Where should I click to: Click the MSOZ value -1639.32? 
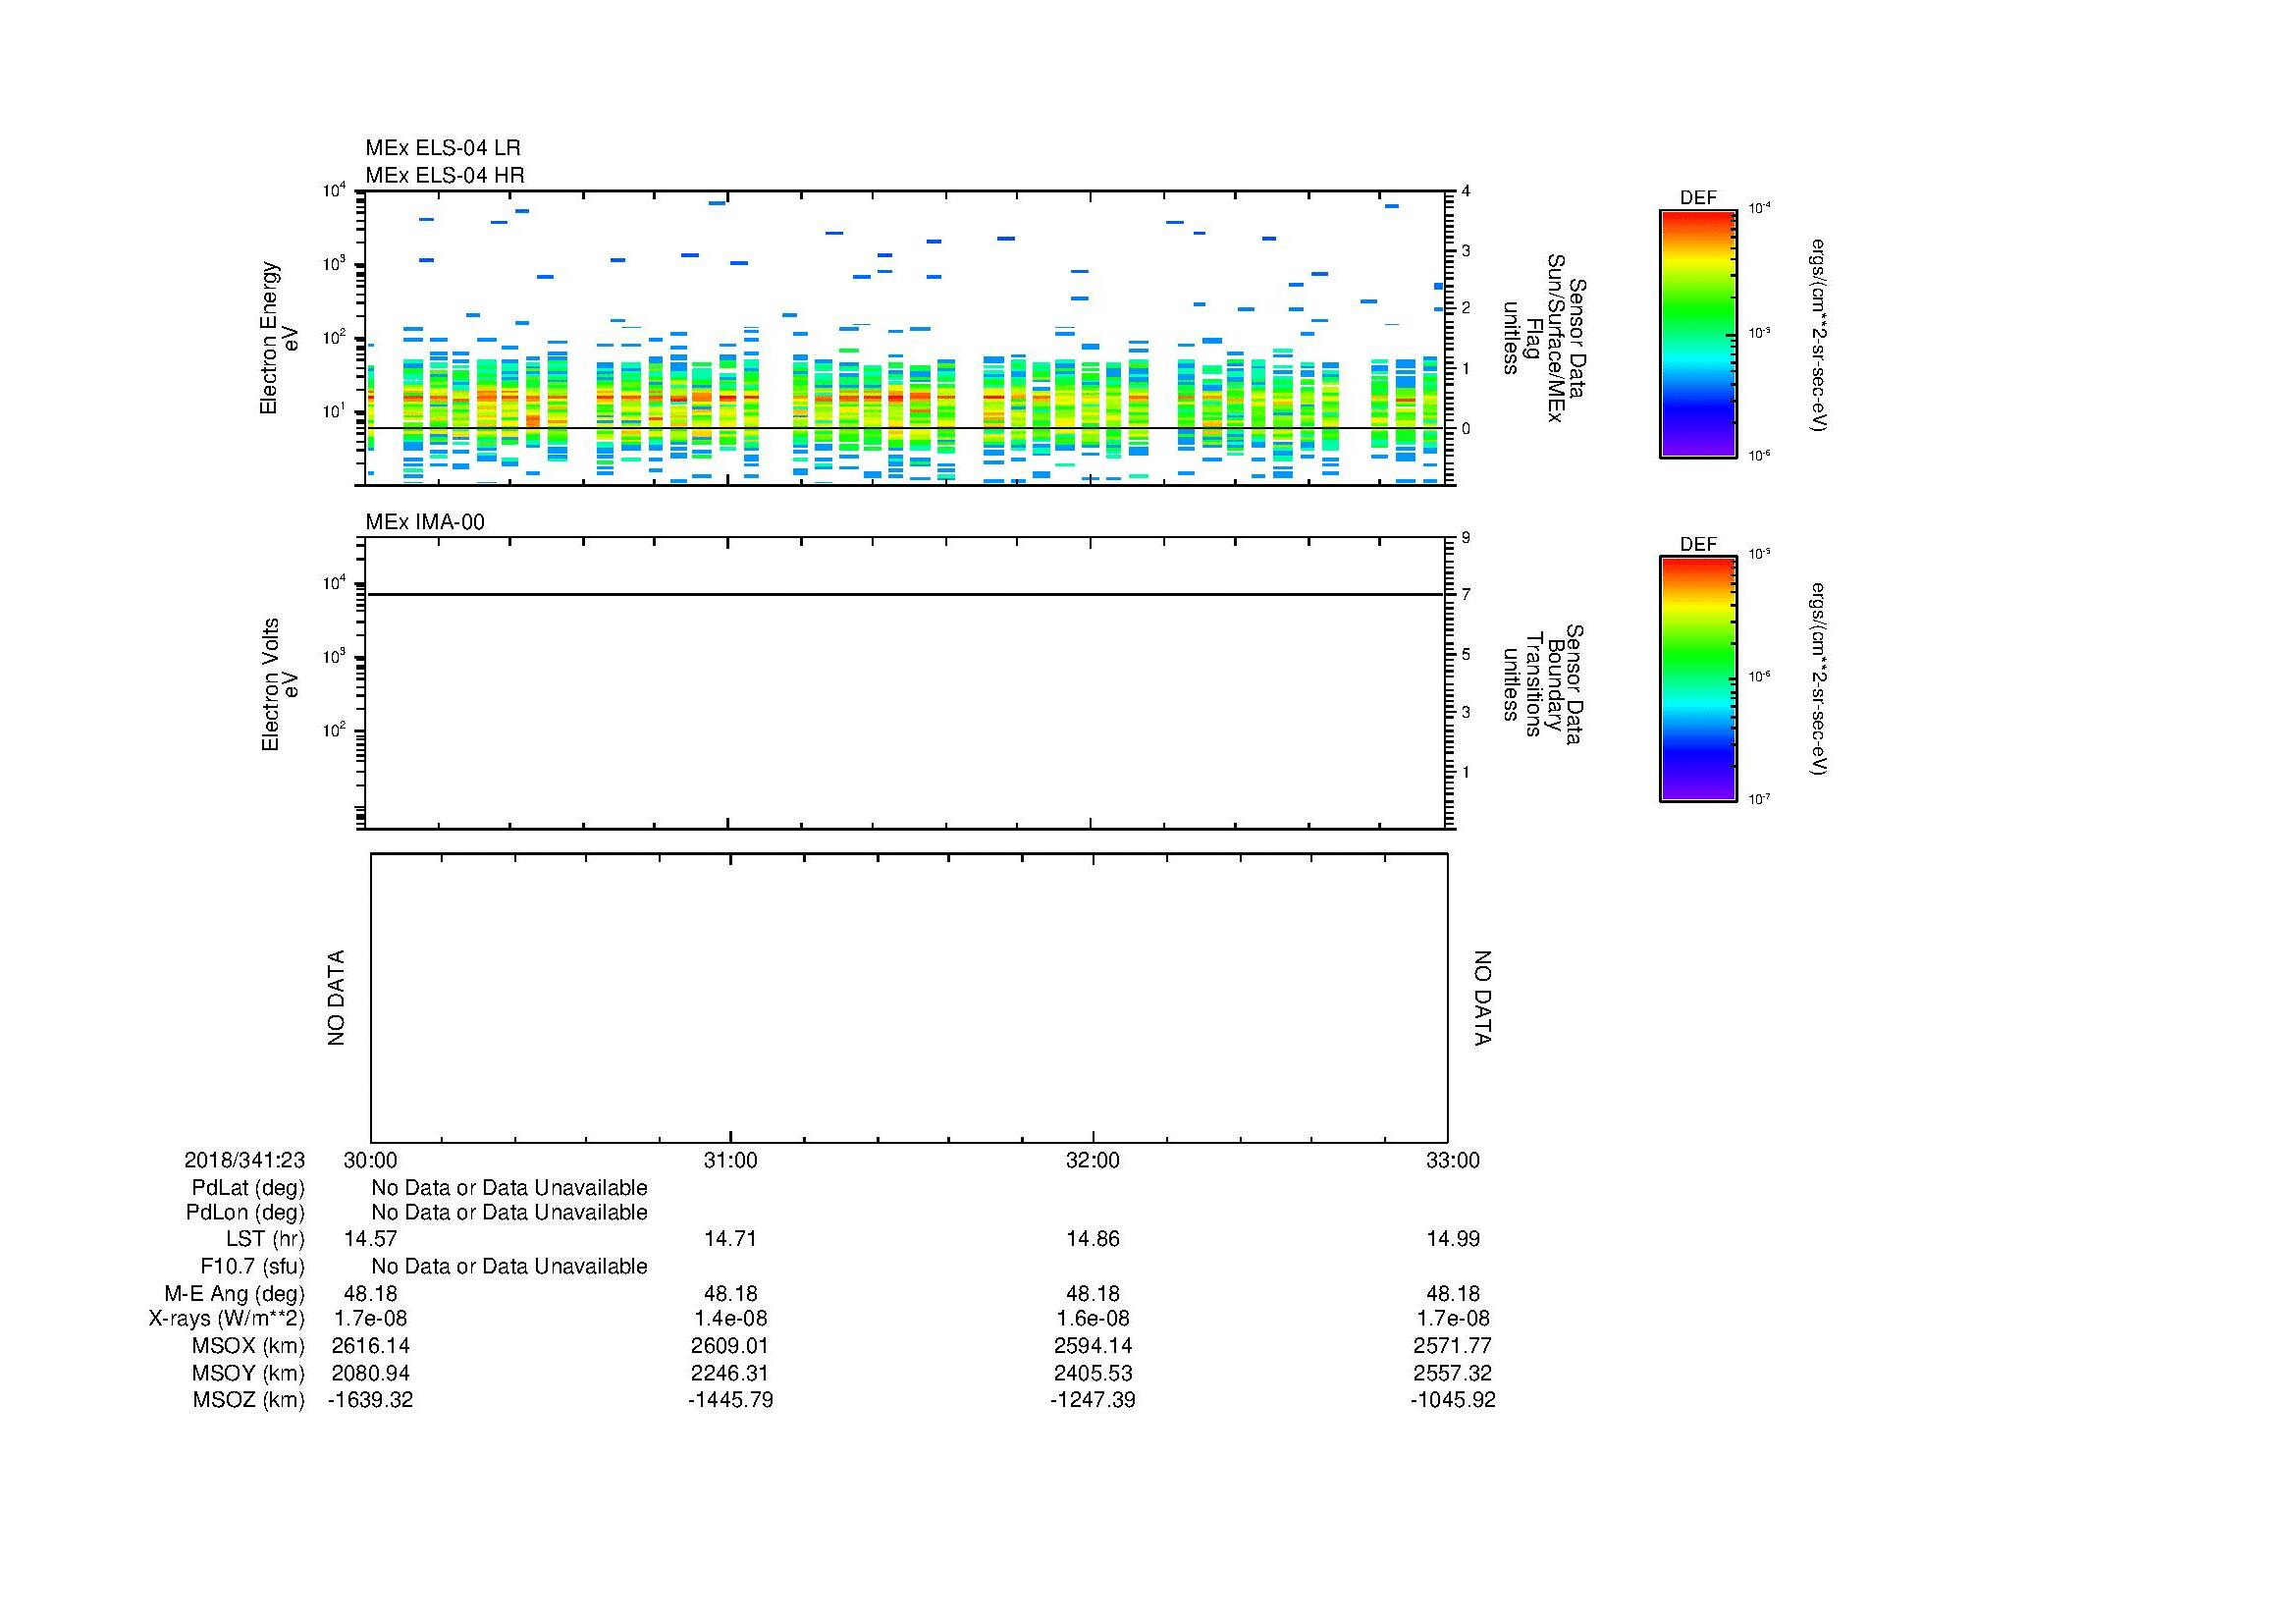click(370, 1400)
